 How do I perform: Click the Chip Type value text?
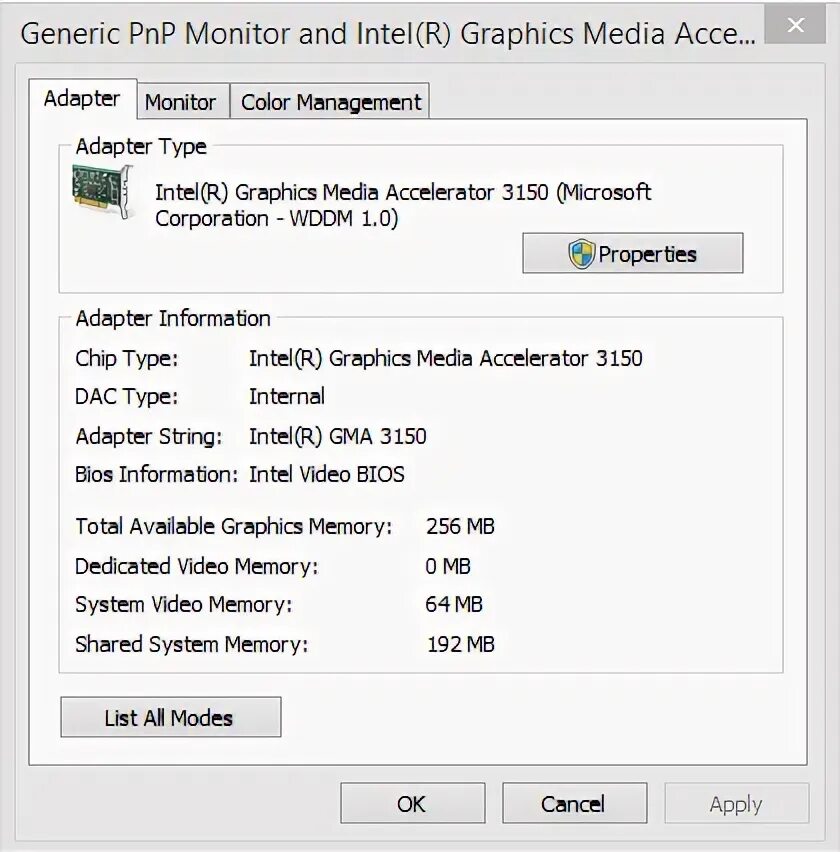(446, 359)
